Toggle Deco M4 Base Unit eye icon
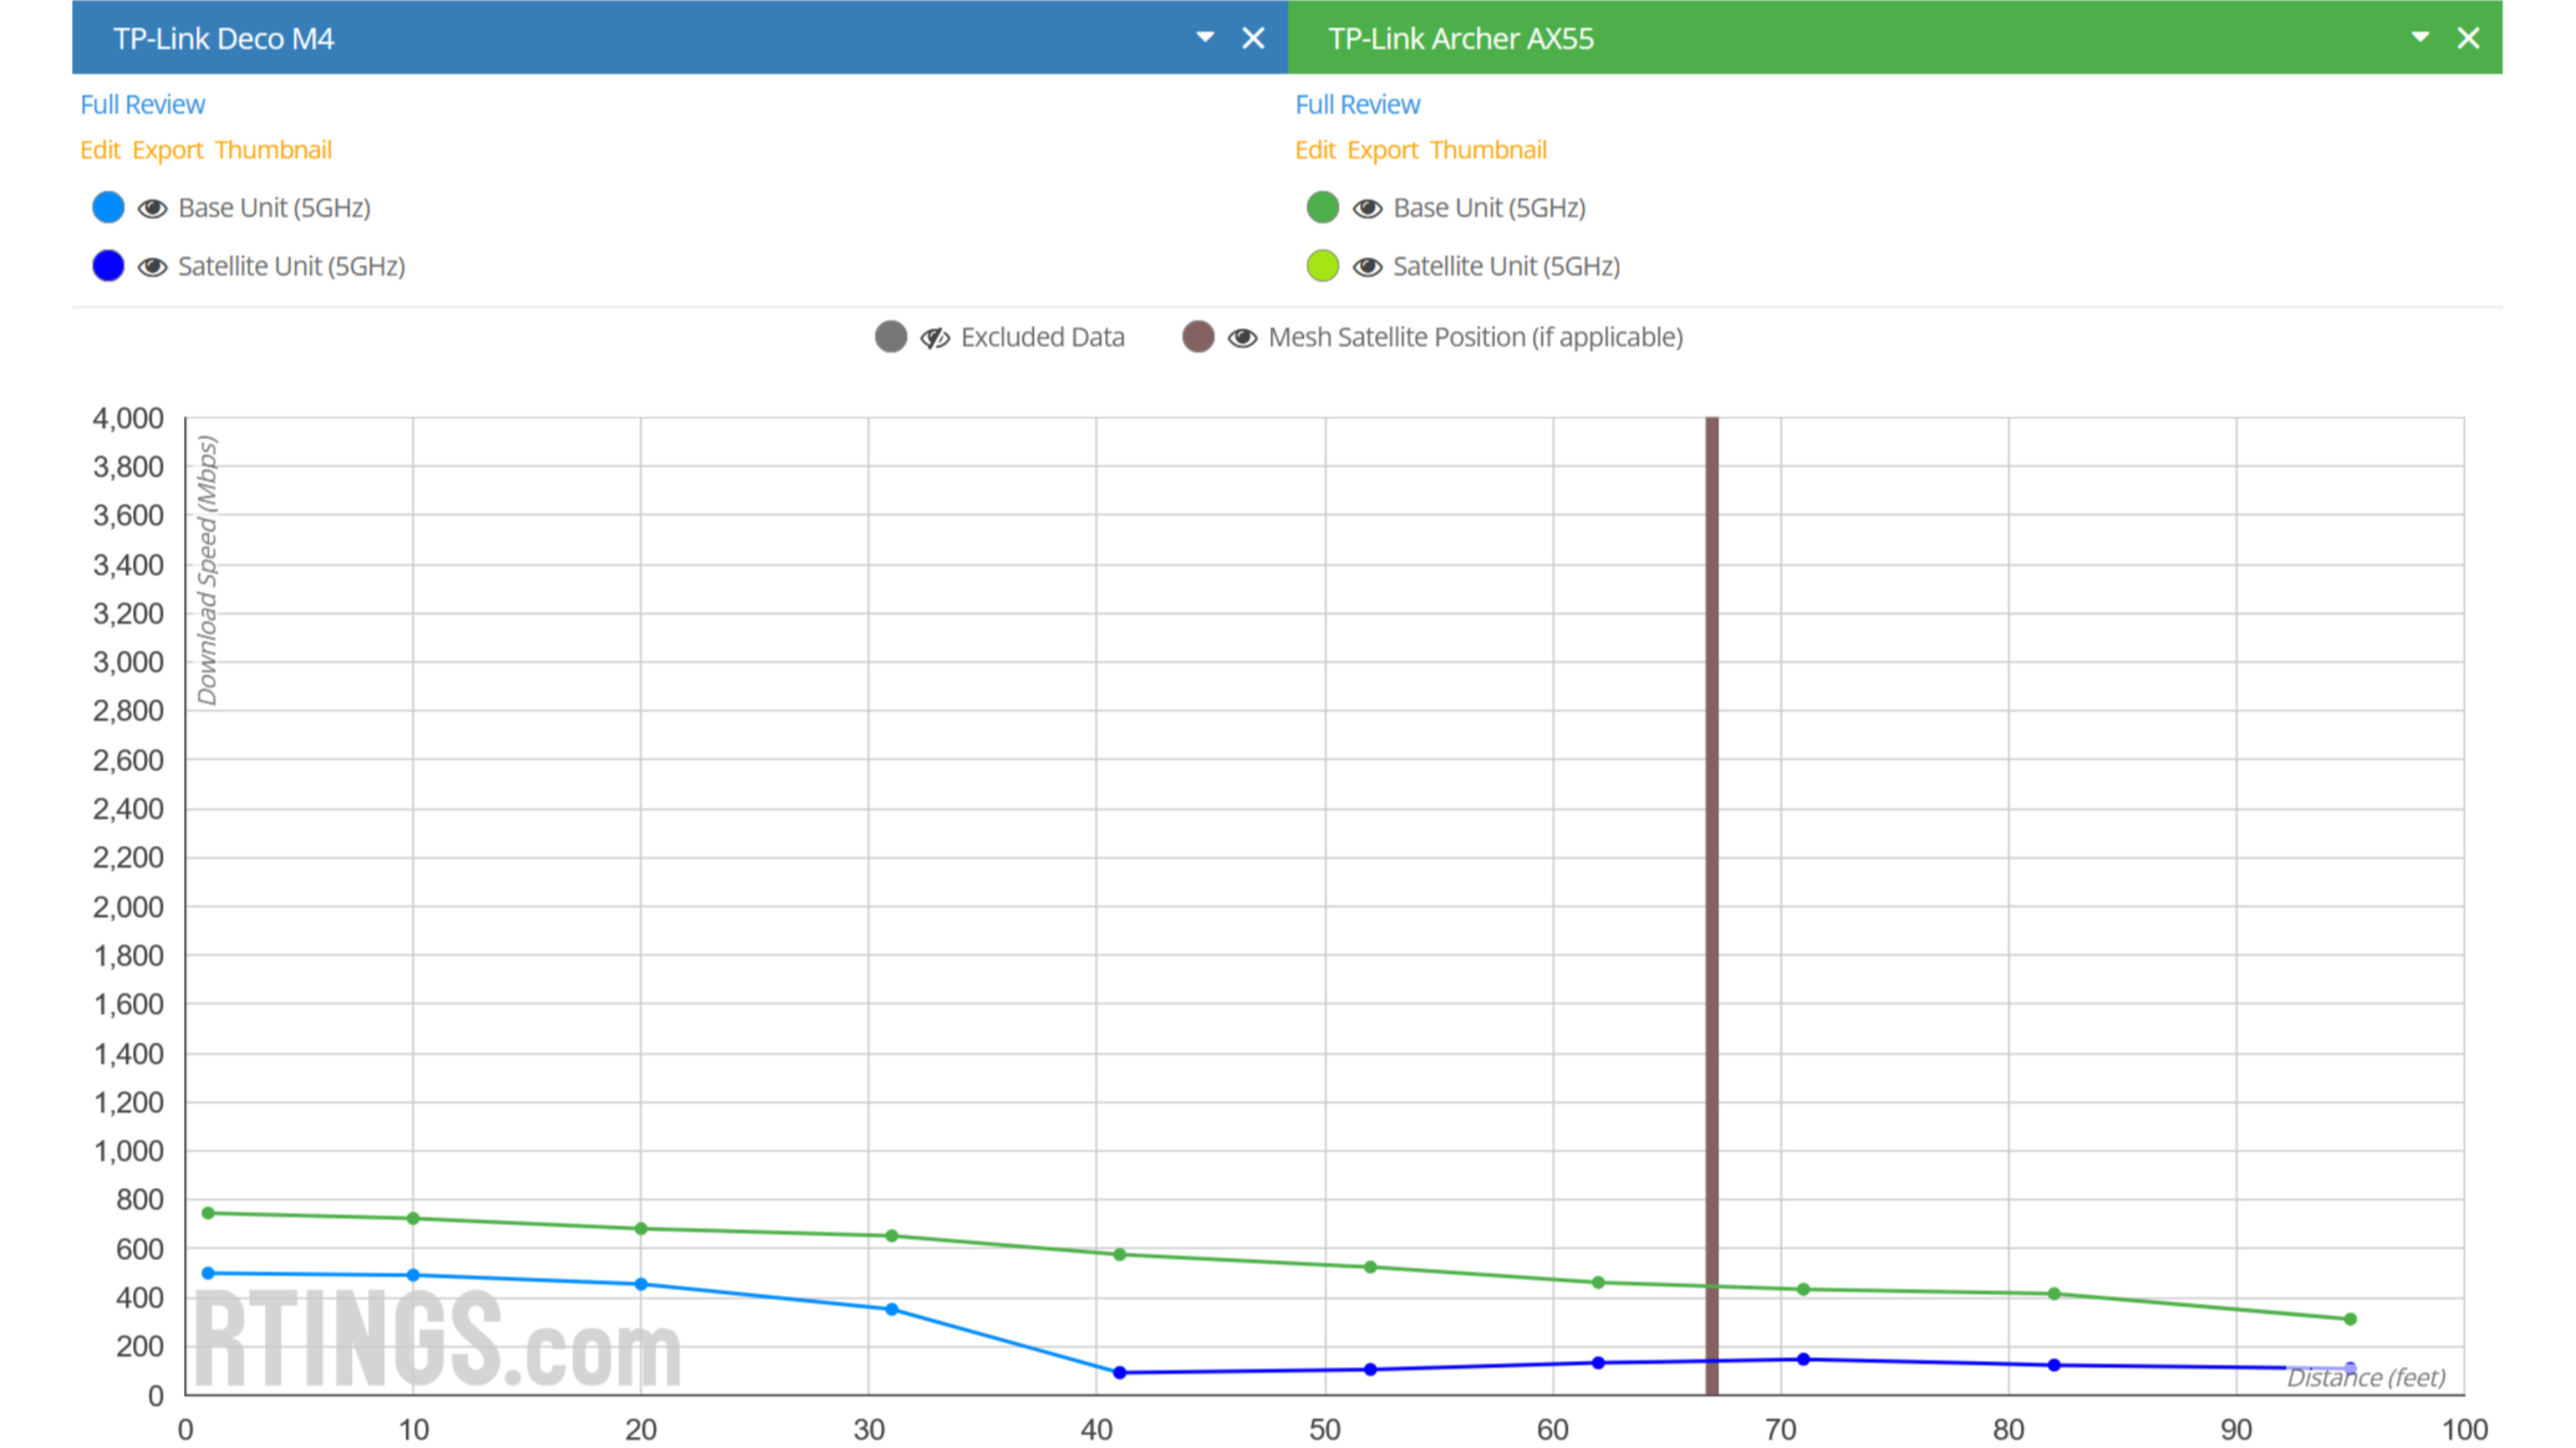 152,208
